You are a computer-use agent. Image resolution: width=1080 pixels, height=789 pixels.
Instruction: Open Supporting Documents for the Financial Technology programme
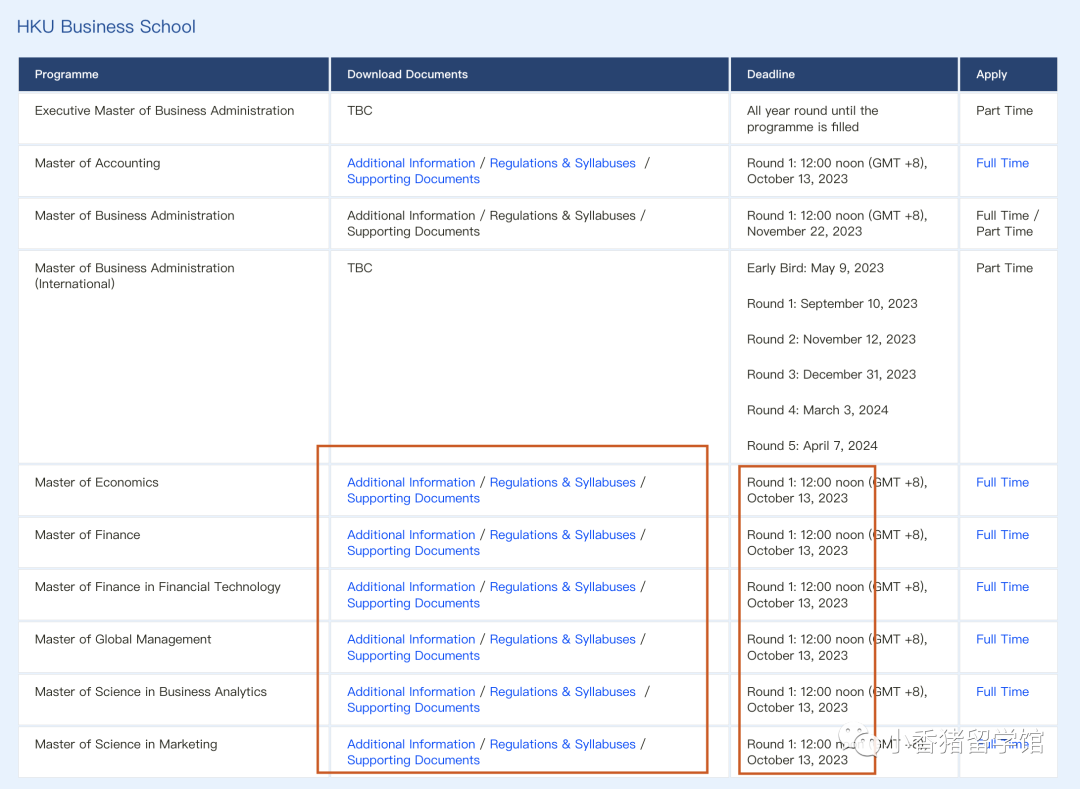pyautogui.click(x=413, y=603)
